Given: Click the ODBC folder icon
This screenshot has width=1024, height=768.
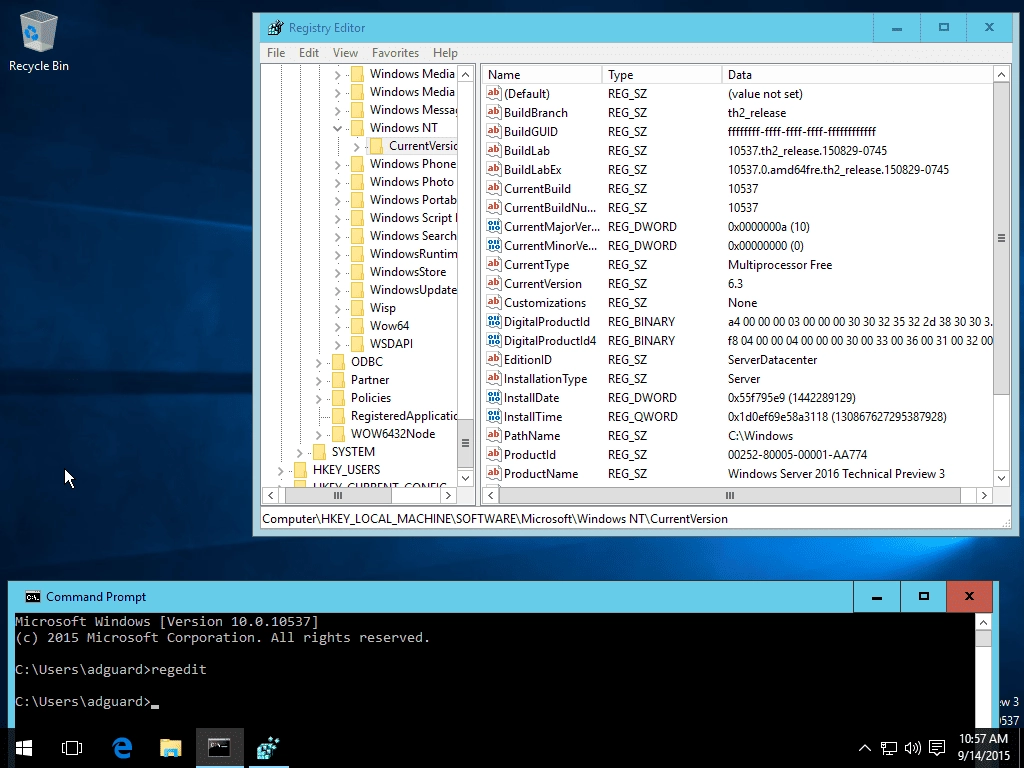Looking at the screenshot, I should [x=338, y=362].
